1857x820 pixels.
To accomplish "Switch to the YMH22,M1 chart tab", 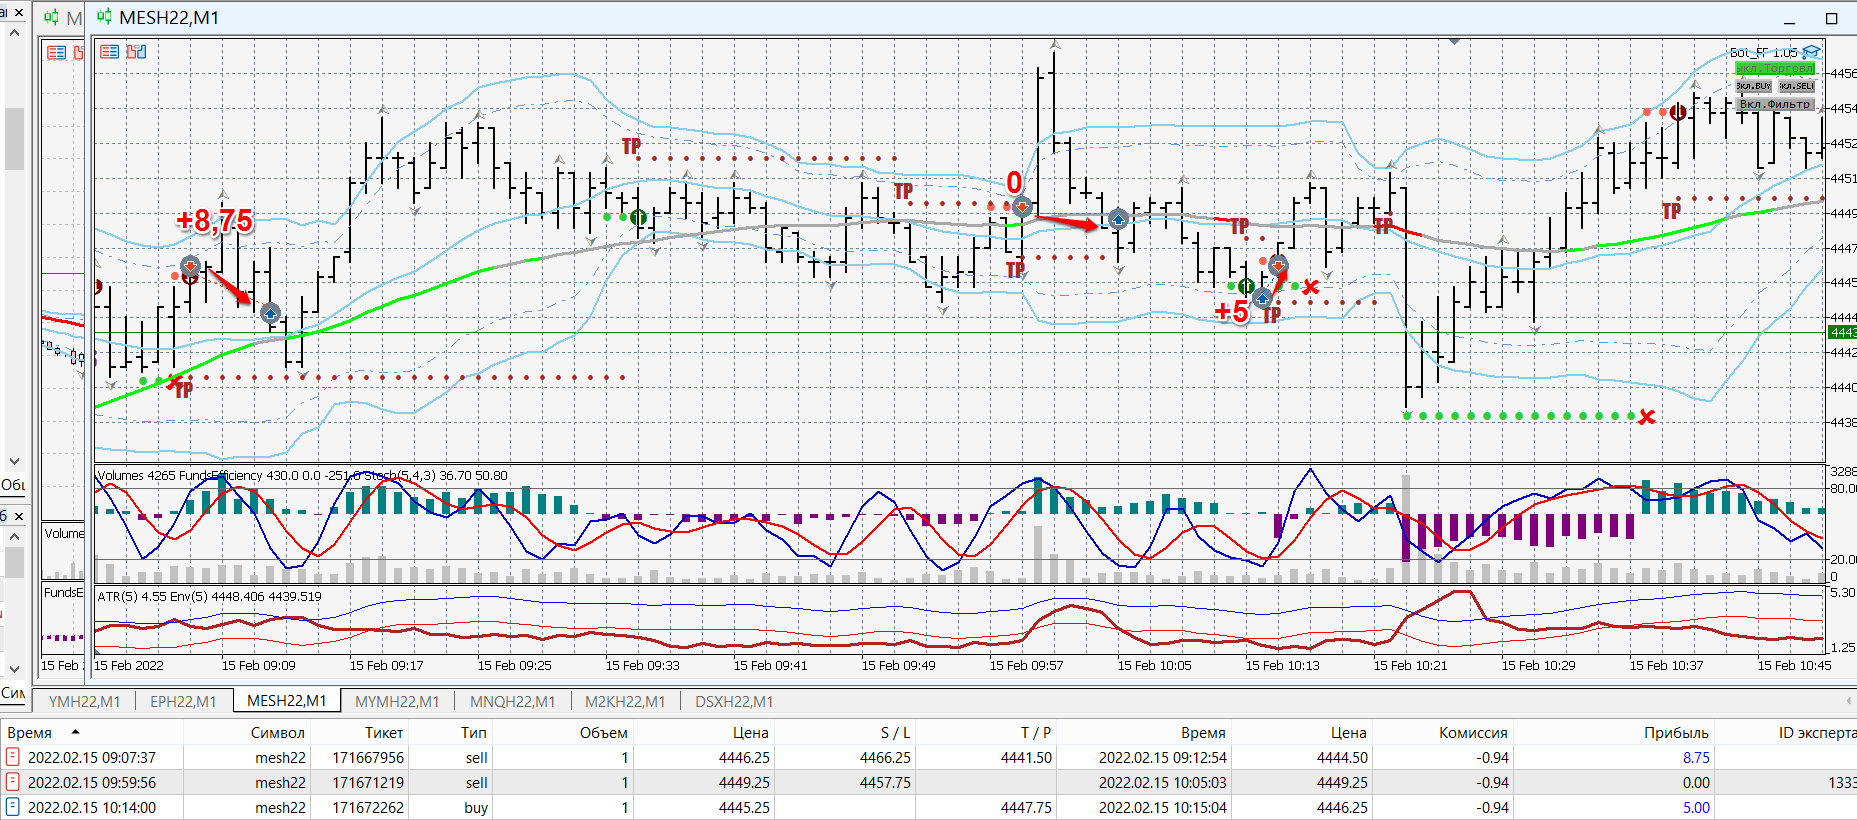I will [x=84, y=701].
